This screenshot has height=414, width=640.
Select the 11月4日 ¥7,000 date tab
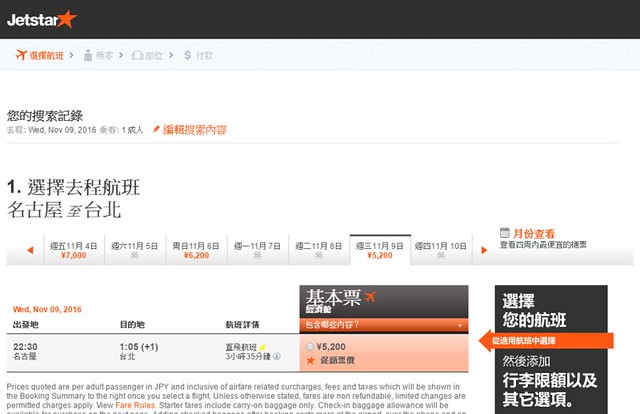[74, 250]
